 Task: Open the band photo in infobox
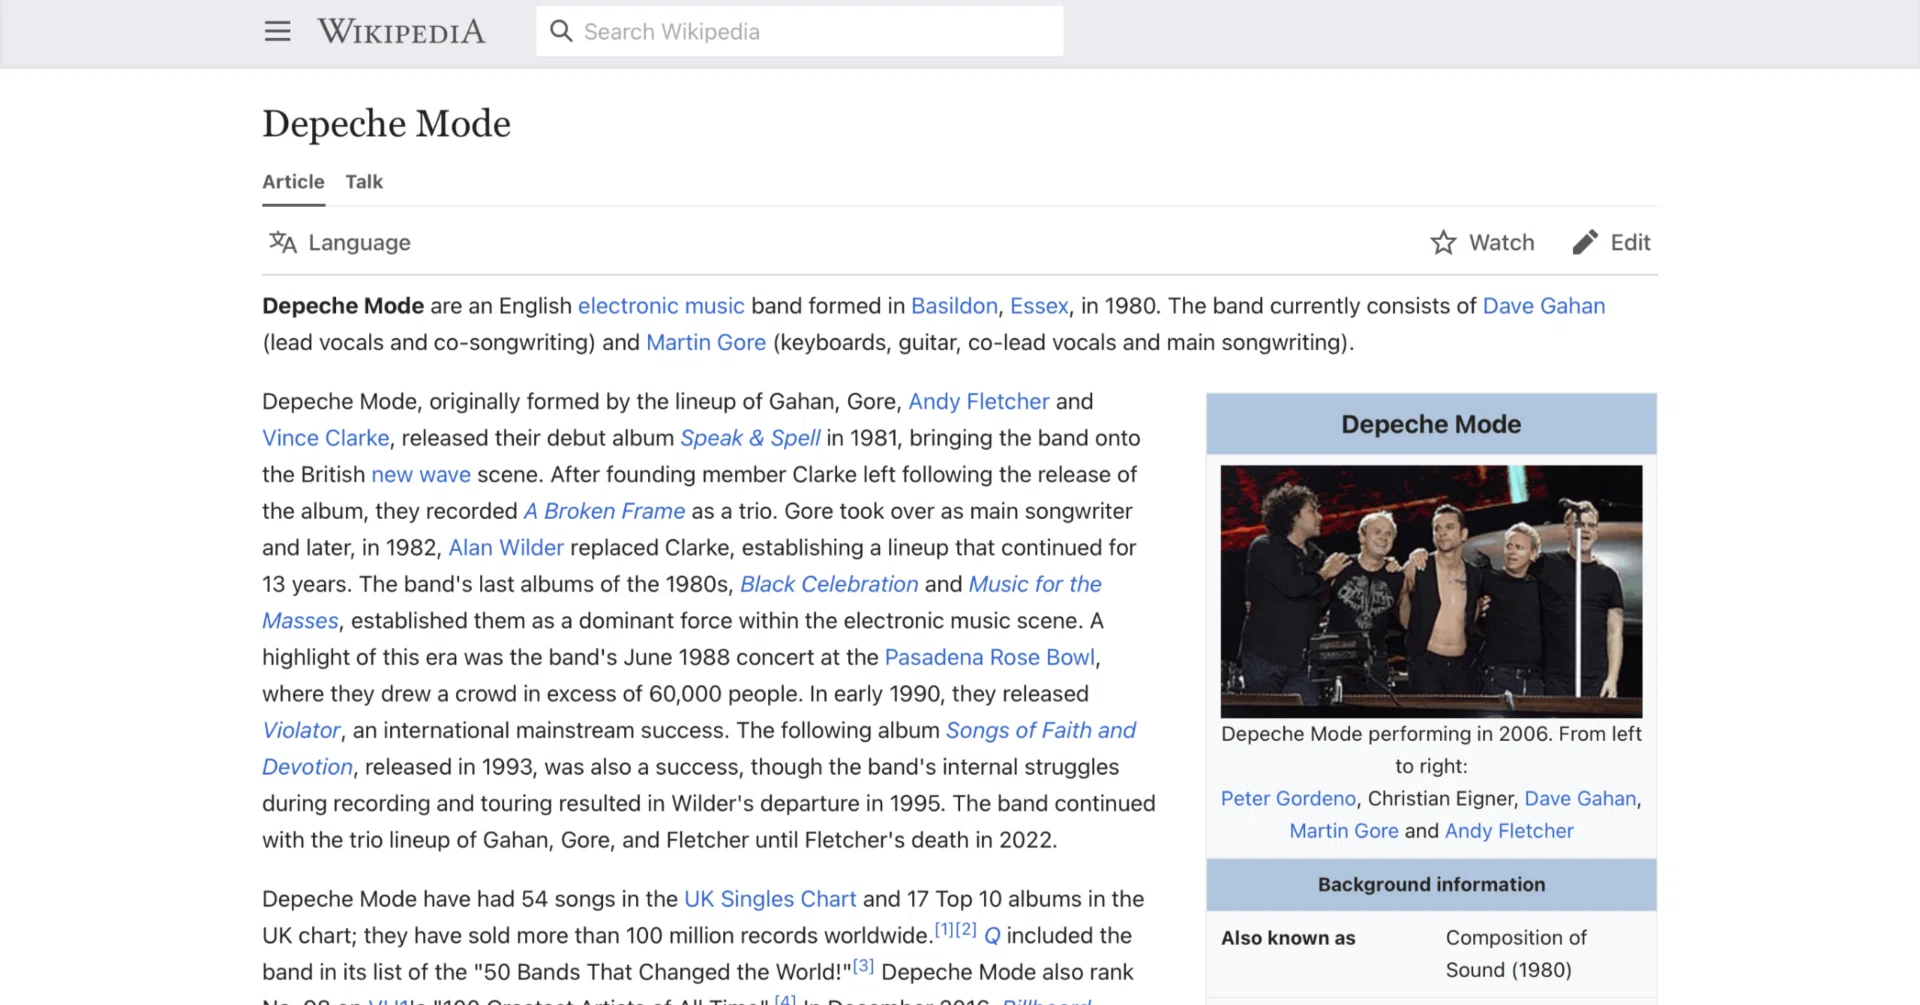1431,591
